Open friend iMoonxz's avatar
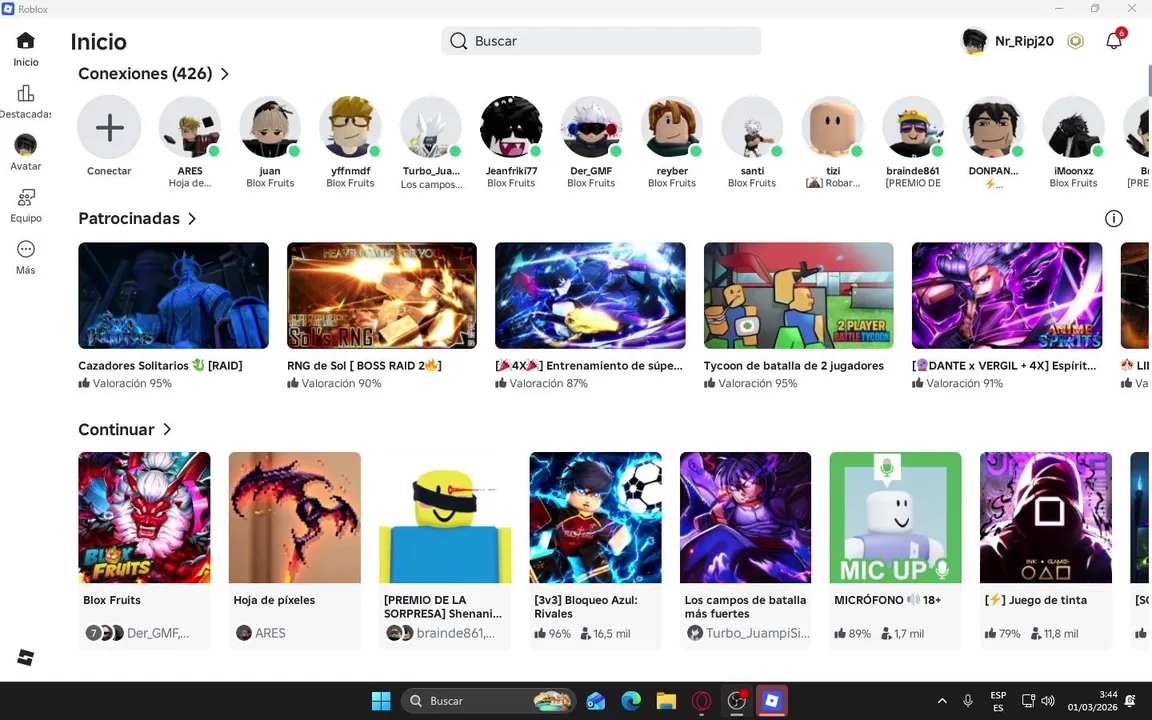The image size is (1152, 720). click(x=1073, y=127)
